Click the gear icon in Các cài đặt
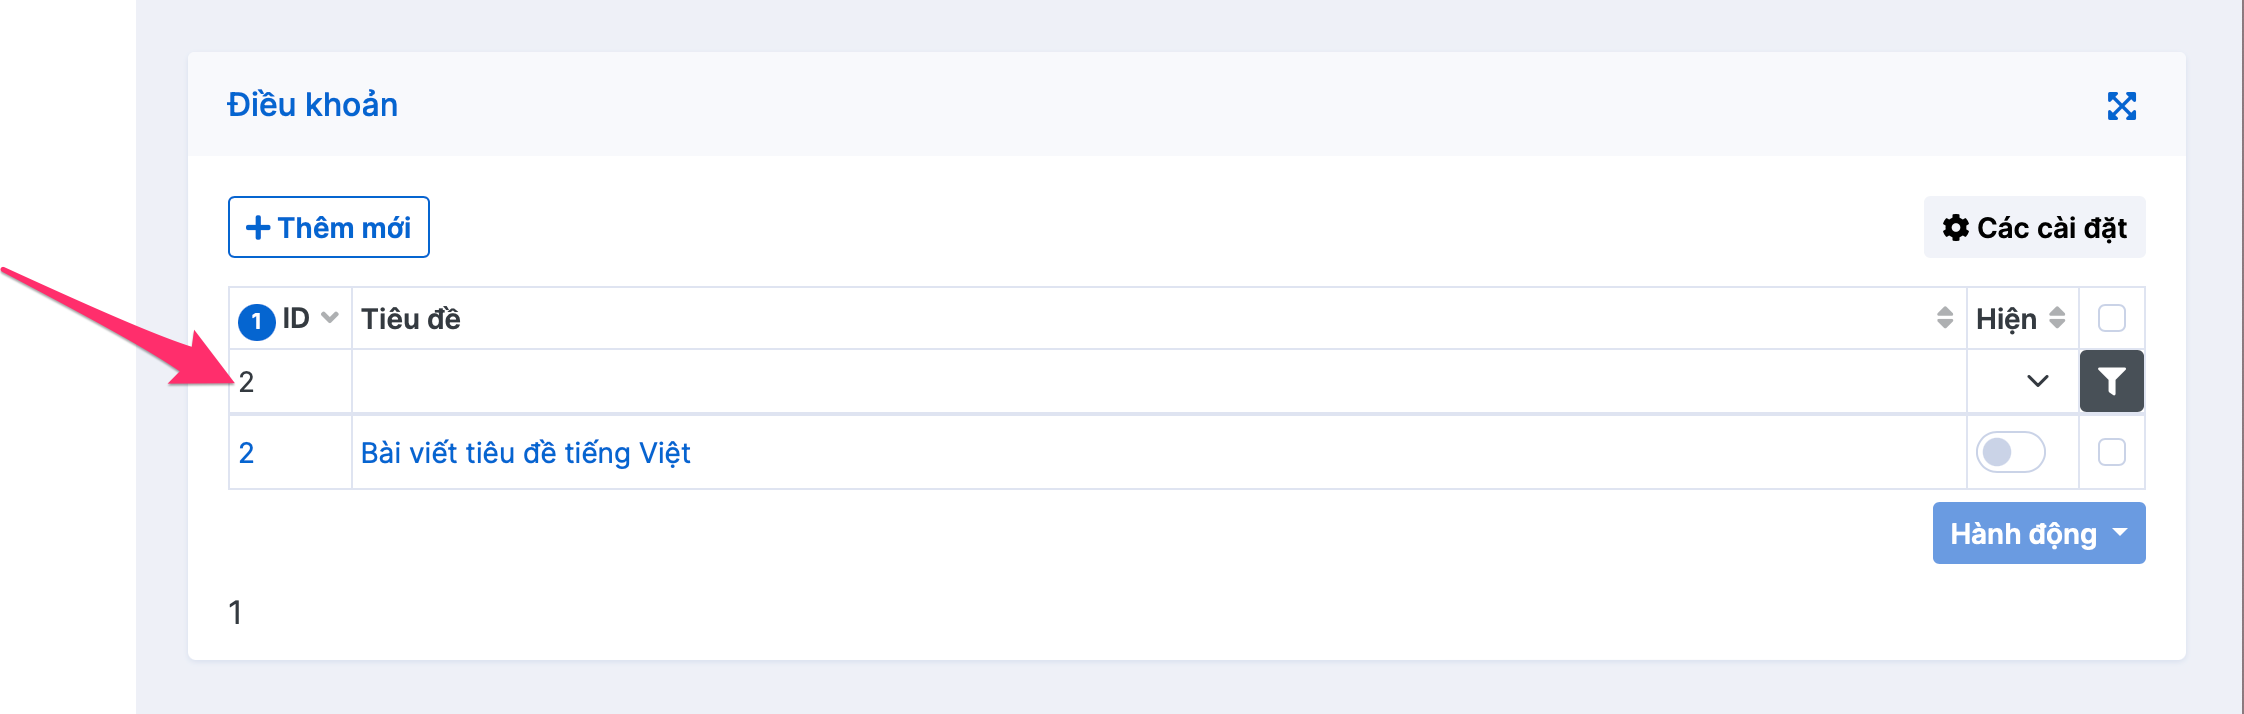The width and height of the screenshot is (2244, 714). click(x=1955, y=228)
